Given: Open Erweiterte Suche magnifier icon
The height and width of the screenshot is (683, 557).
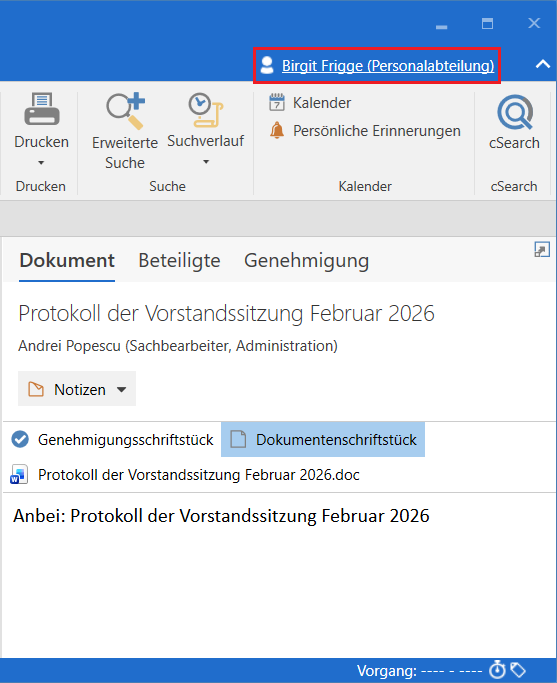Looking at the screenshot, I should [125, 111].
